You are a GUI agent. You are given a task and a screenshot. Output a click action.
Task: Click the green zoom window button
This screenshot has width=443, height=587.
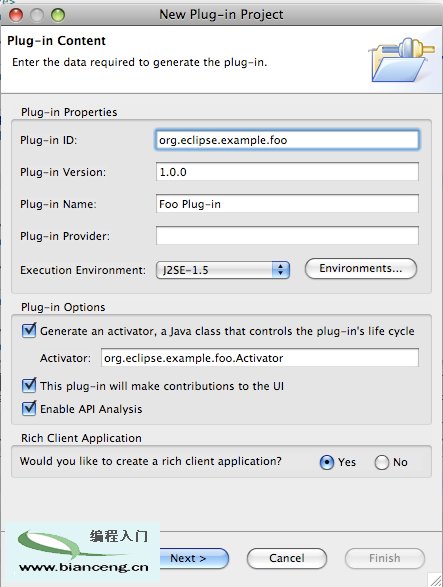click(x=58, y=15)
